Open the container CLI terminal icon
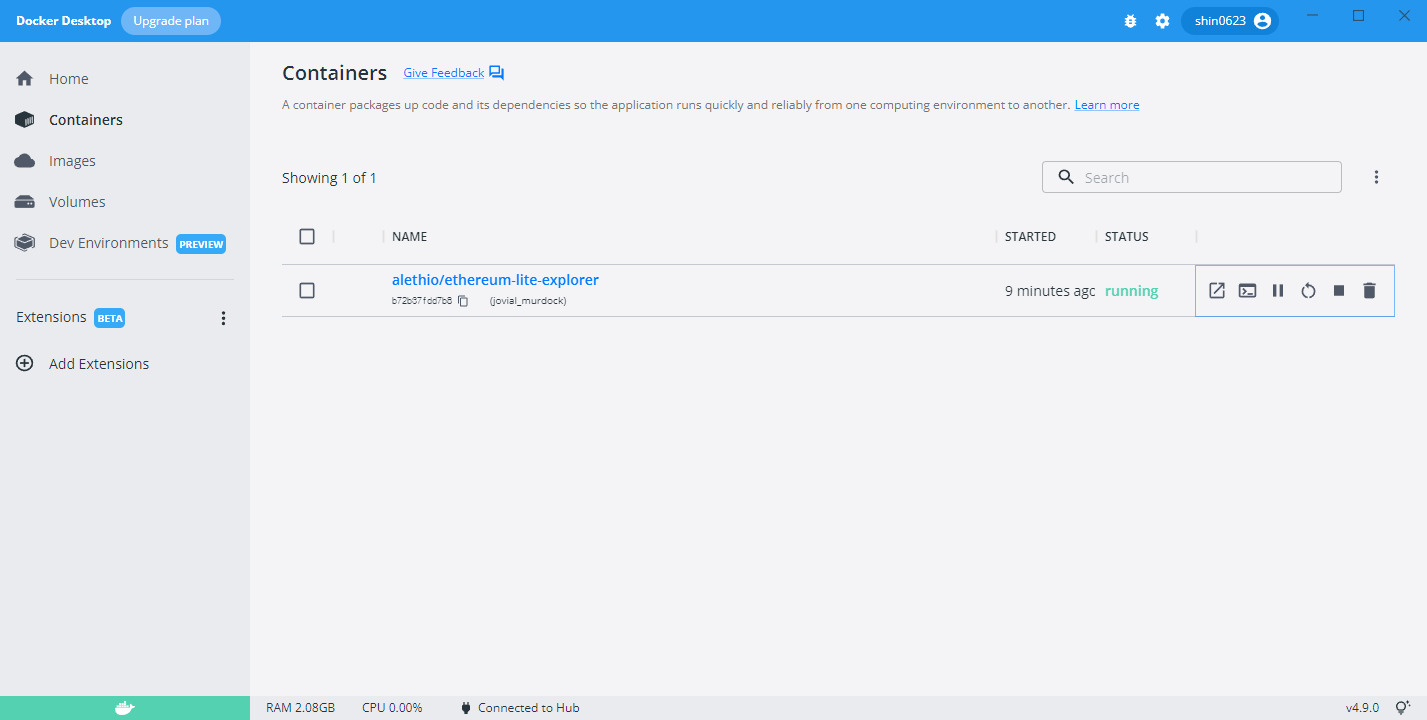Viewport: 1427px width, 720px height. pos(1247,291)
